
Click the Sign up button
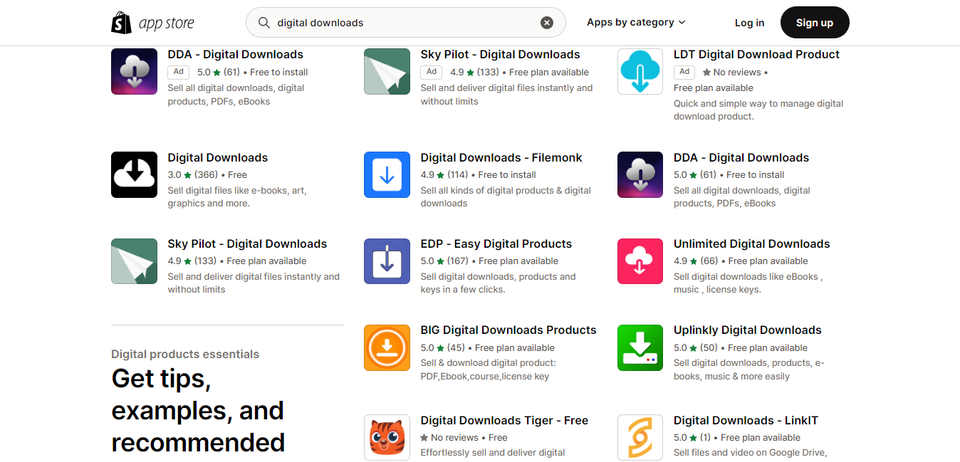[814, 23]
